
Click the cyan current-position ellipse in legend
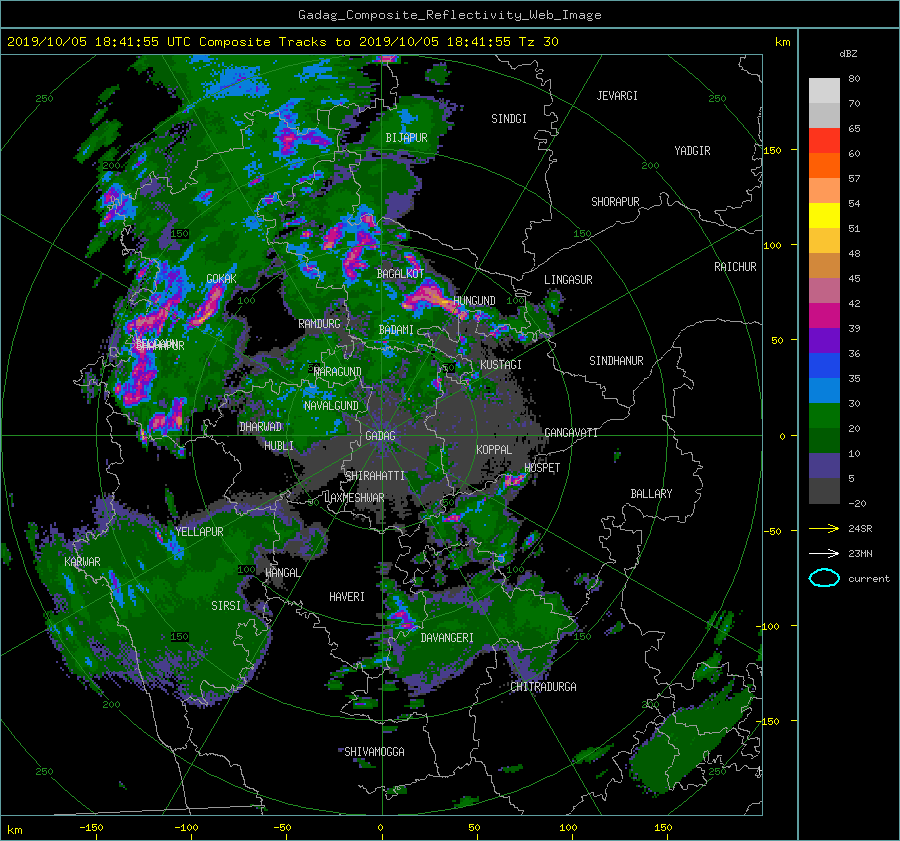824,578
